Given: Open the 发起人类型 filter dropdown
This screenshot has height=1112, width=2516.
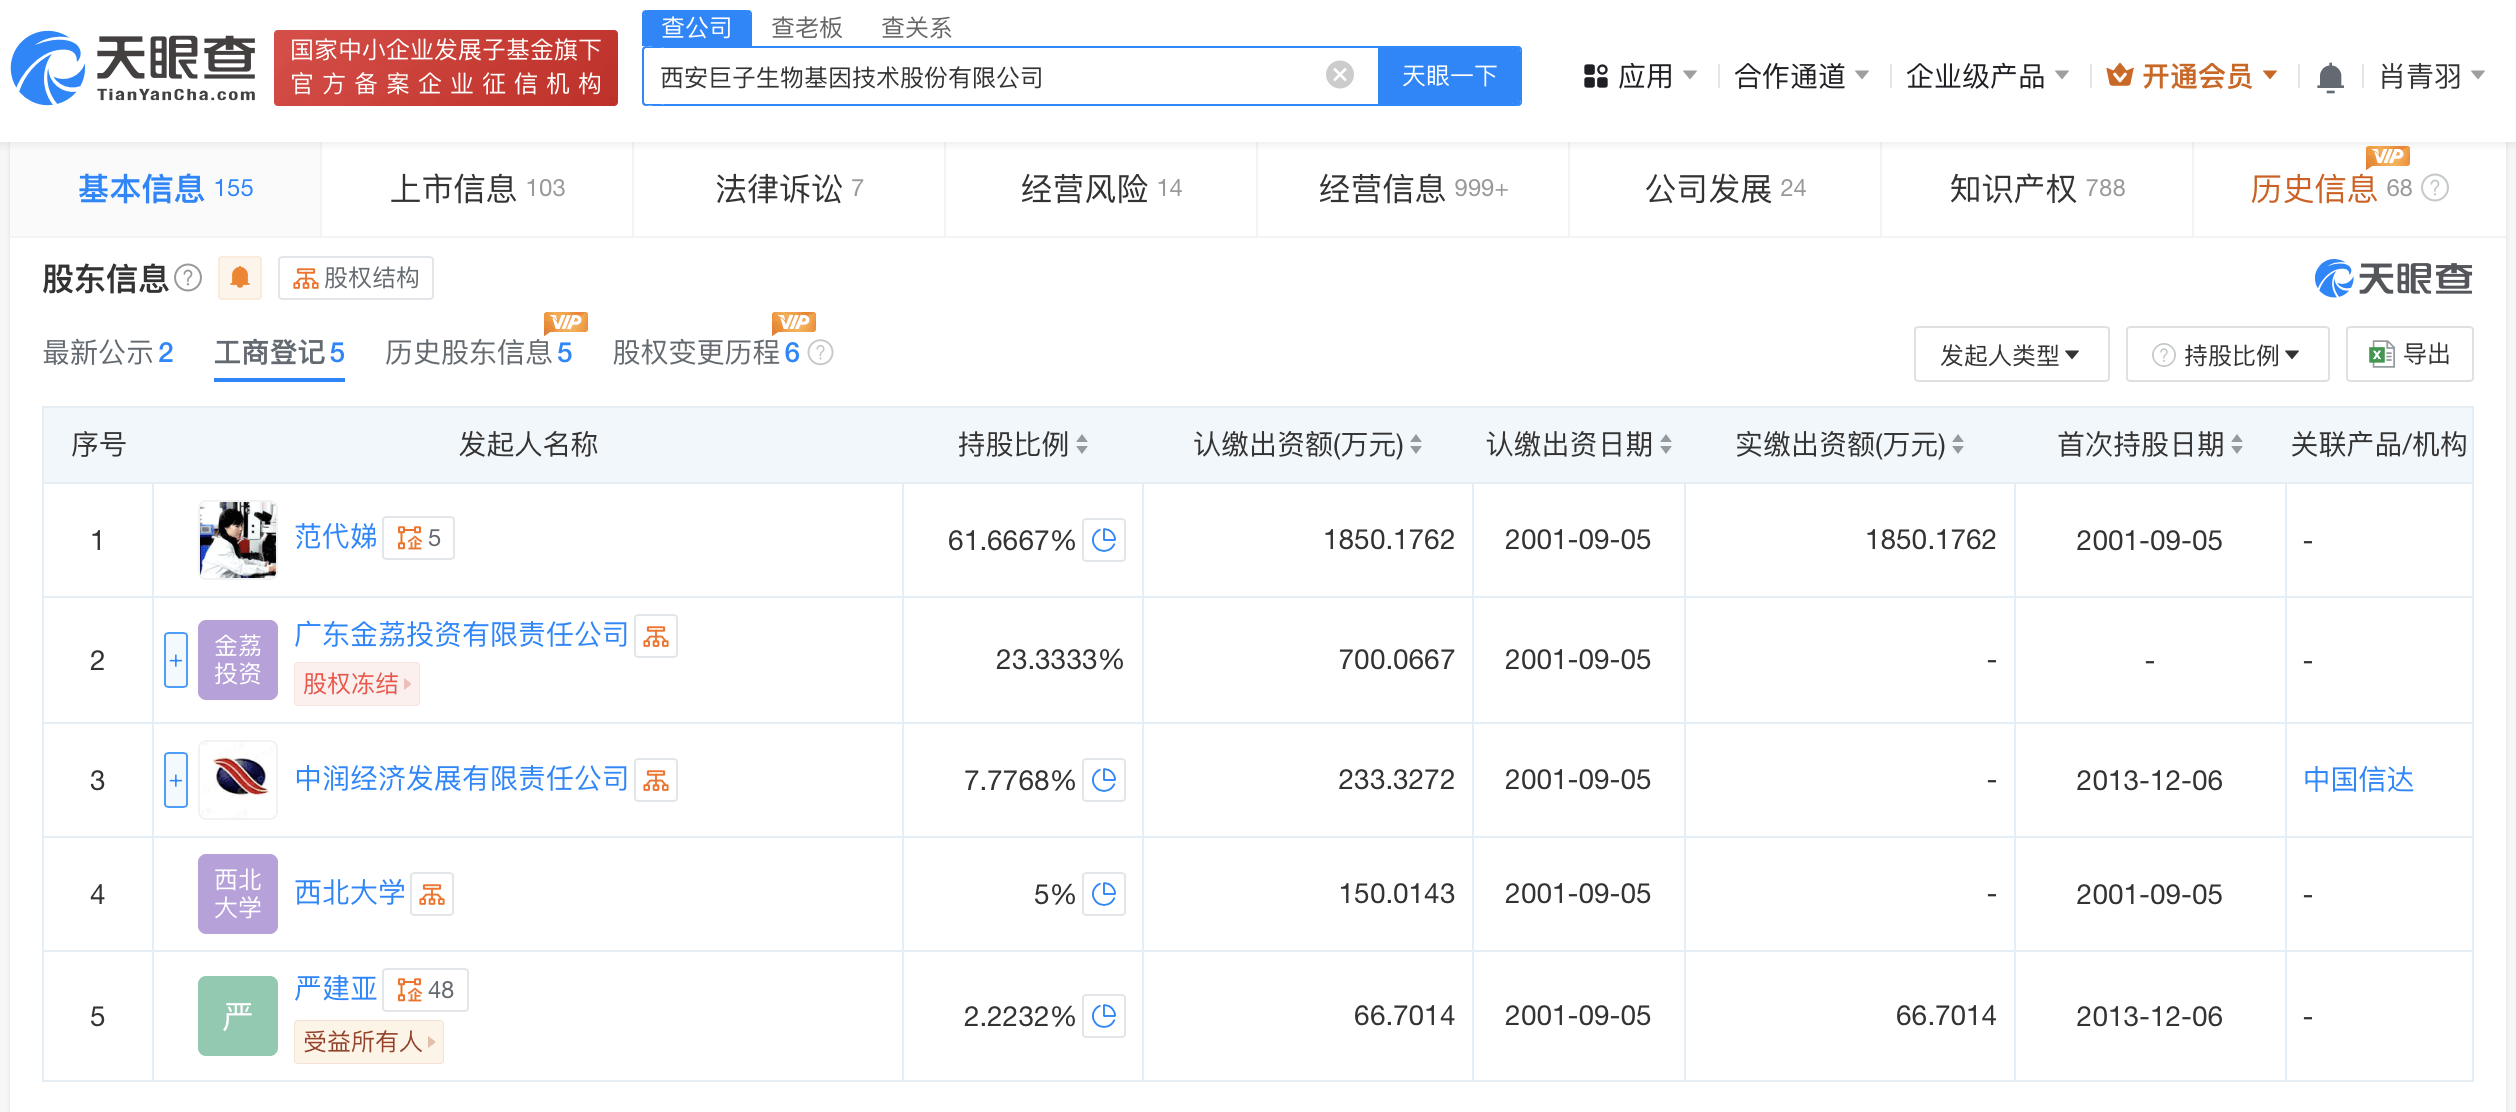Looking at the screenshot, I should (x=2011, y=354).
